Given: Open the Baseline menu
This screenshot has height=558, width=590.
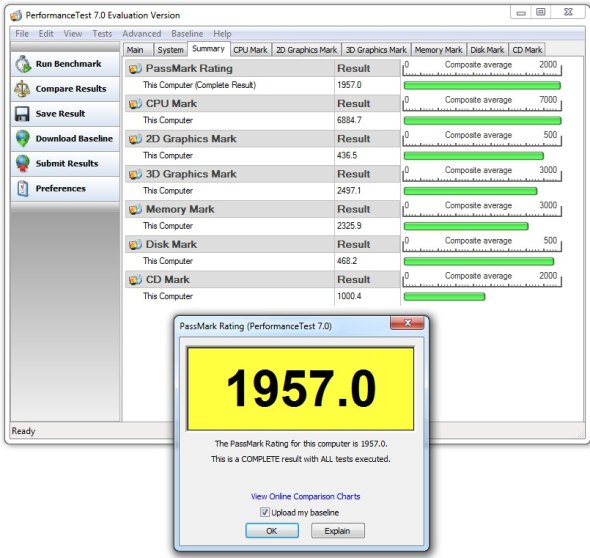Looking at the screenshot, I should tap(187, 34).
